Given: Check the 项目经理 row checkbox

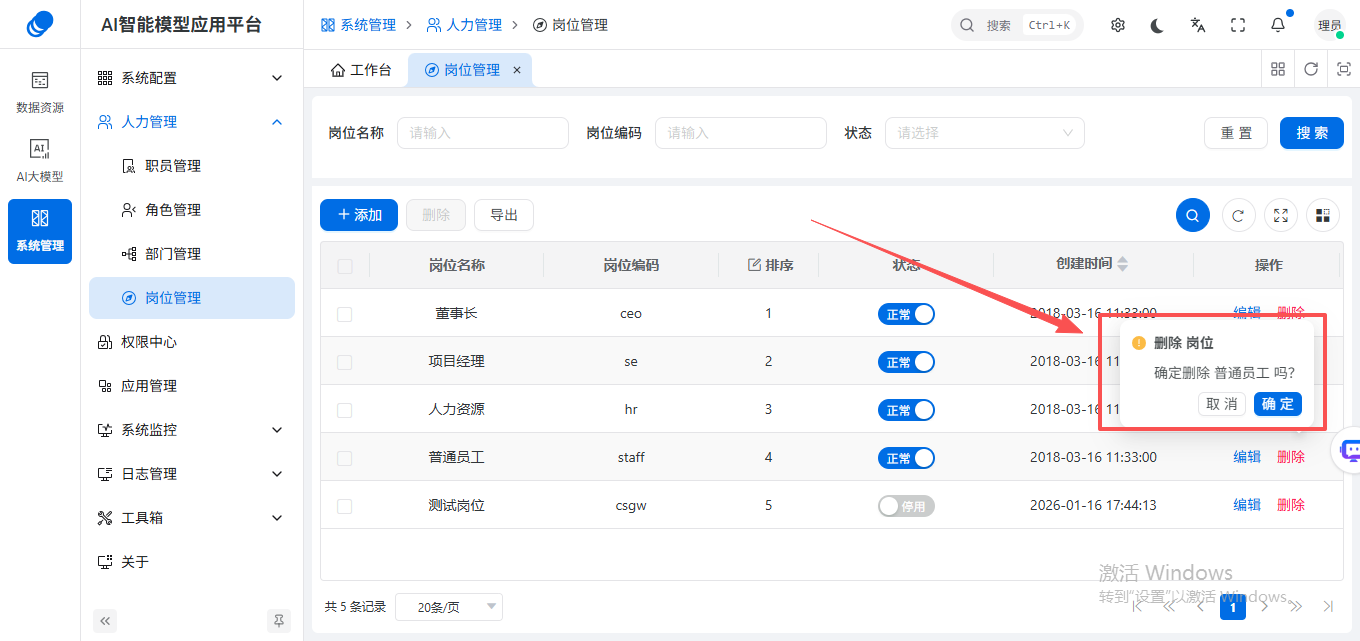Looking at the screenshot, I should 345,362.
